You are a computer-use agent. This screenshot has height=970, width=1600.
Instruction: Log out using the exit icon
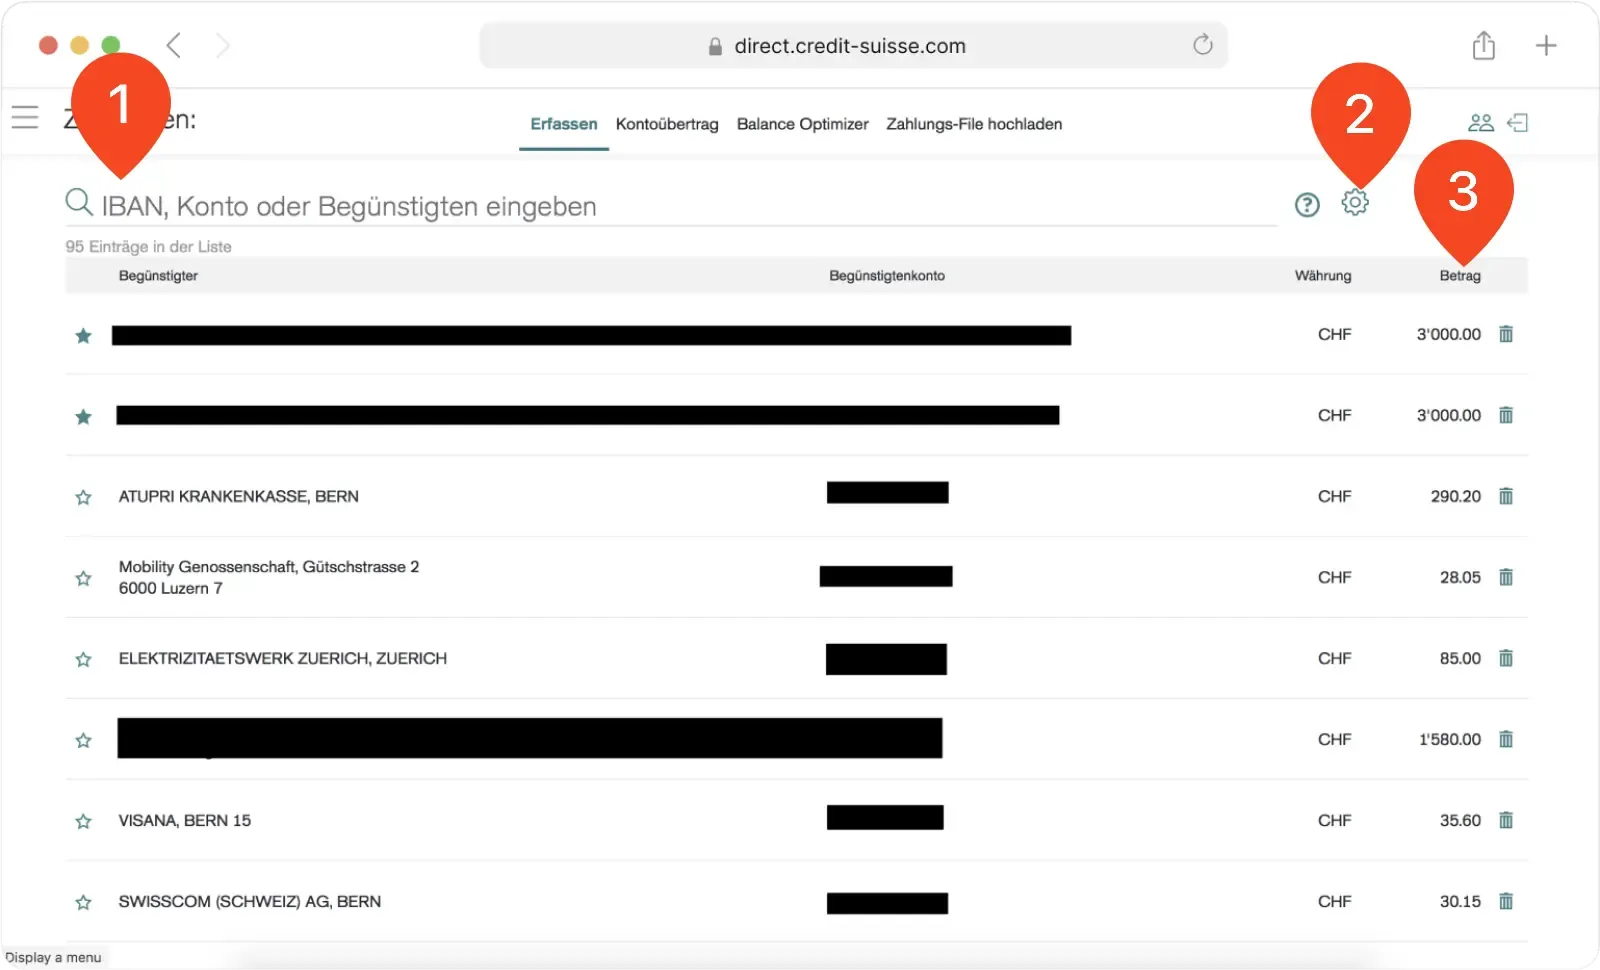(1519, 122)
